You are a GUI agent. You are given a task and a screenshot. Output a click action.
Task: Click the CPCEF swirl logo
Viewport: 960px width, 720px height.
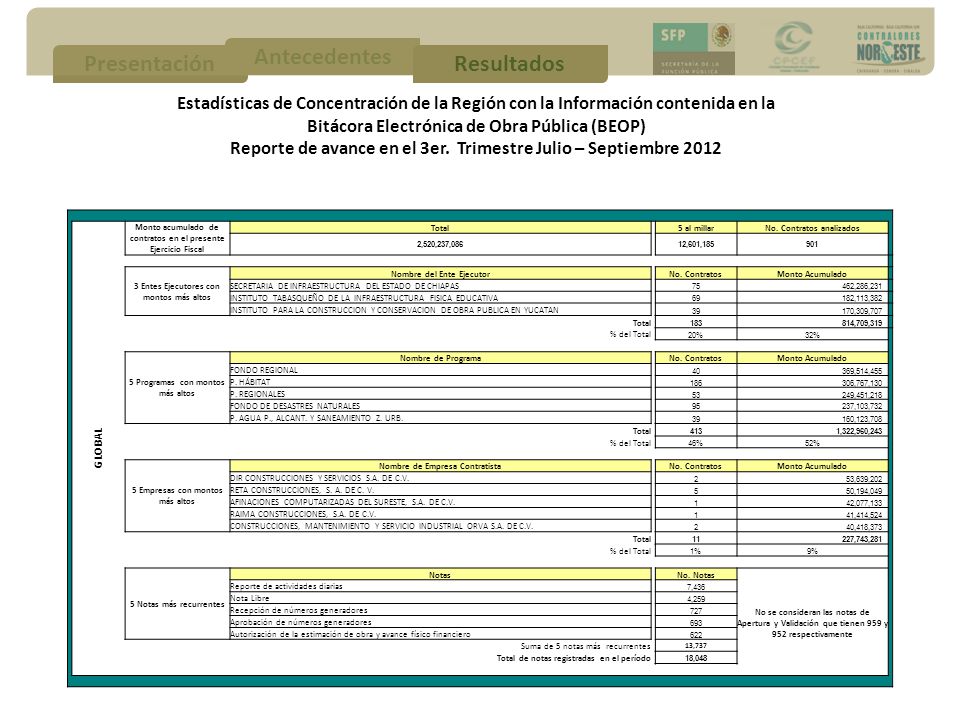794,47
